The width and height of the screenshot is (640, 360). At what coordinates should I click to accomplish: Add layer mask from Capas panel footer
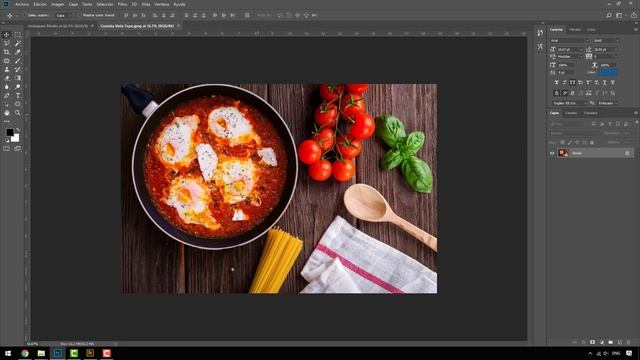point(593,342)
